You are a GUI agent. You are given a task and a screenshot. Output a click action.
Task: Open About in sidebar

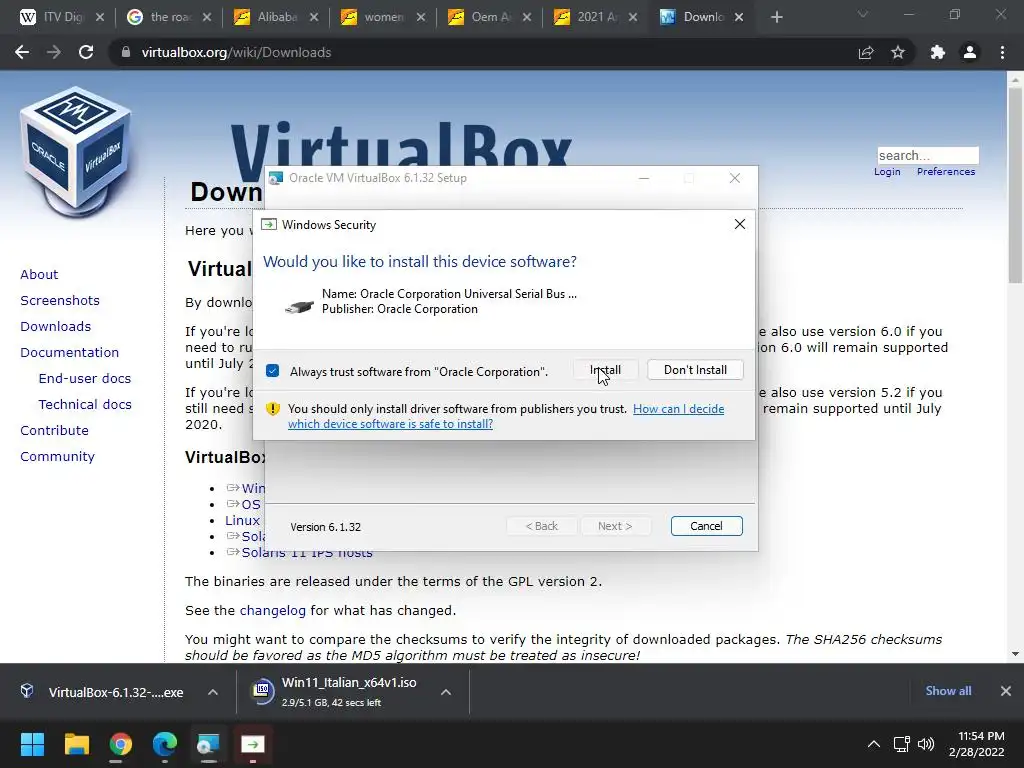click(x=39, y=274)
